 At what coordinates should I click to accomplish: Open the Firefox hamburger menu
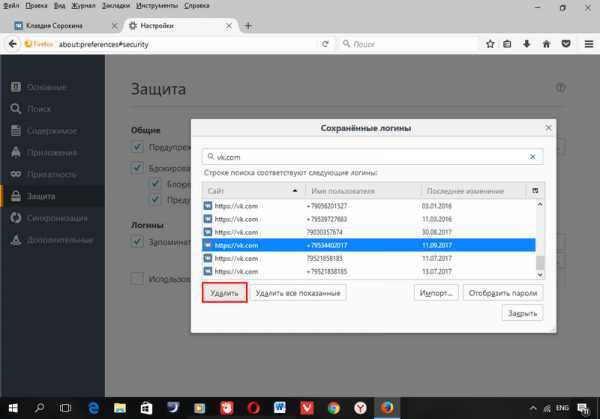(589, 44)
